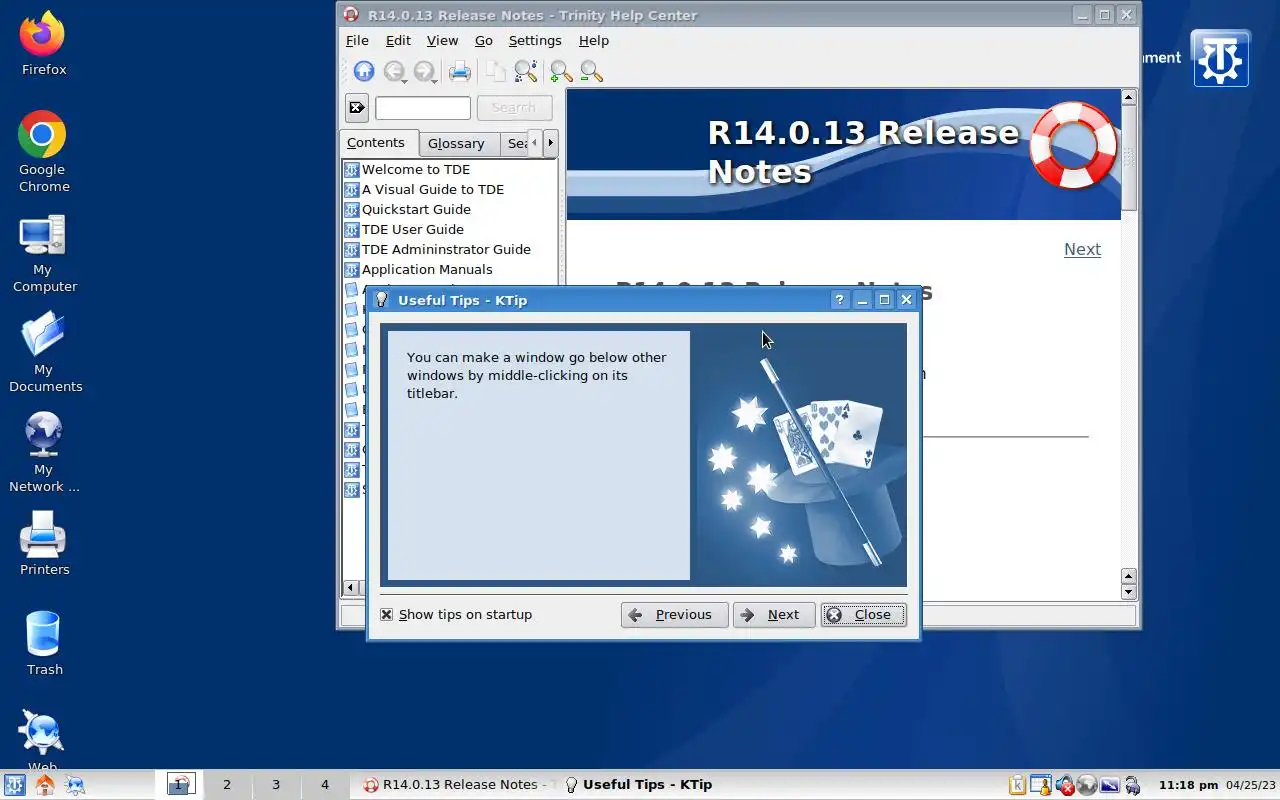Select the Printers desktop icon
The width and height of the screenshot is (1280, 800).
[x=44, y=544]
